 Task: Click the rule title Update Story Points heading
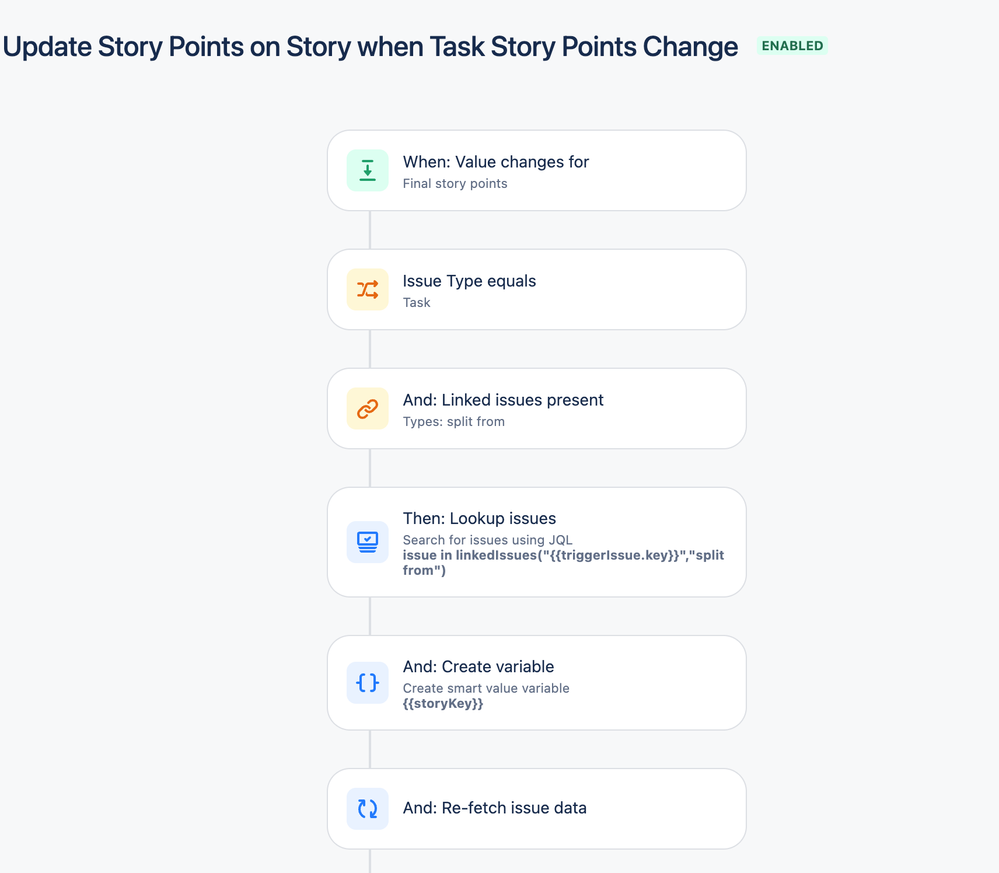pyautogui.click(x=370, y=47)
